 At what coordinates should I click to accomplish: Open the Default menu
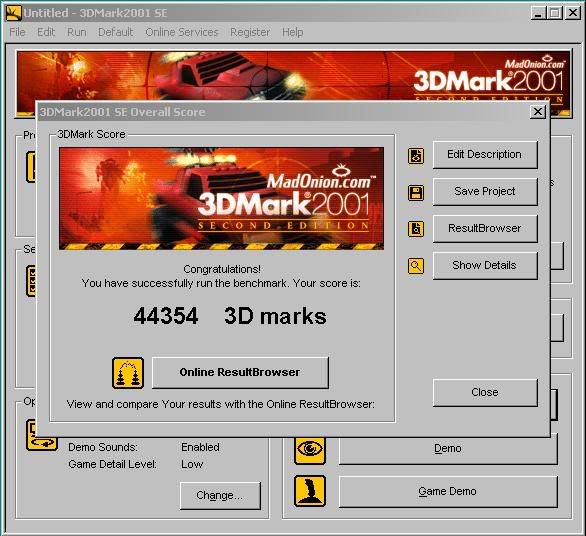point(115,32)
